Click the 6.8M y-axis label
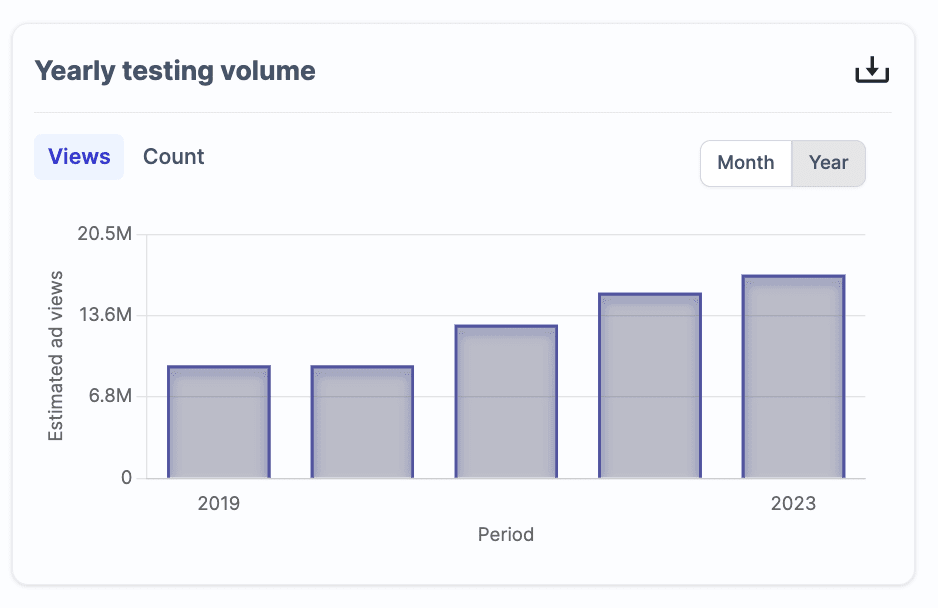938x608 pixels. [x=108, y=396]
